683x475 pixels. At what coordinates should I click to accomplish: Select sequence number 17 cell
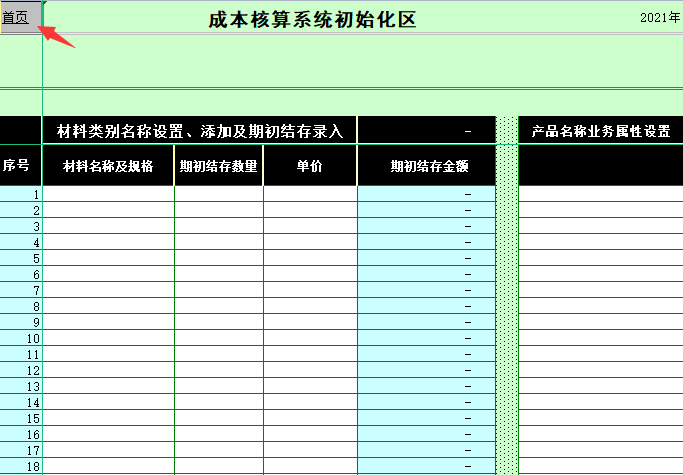click(21, 450)
